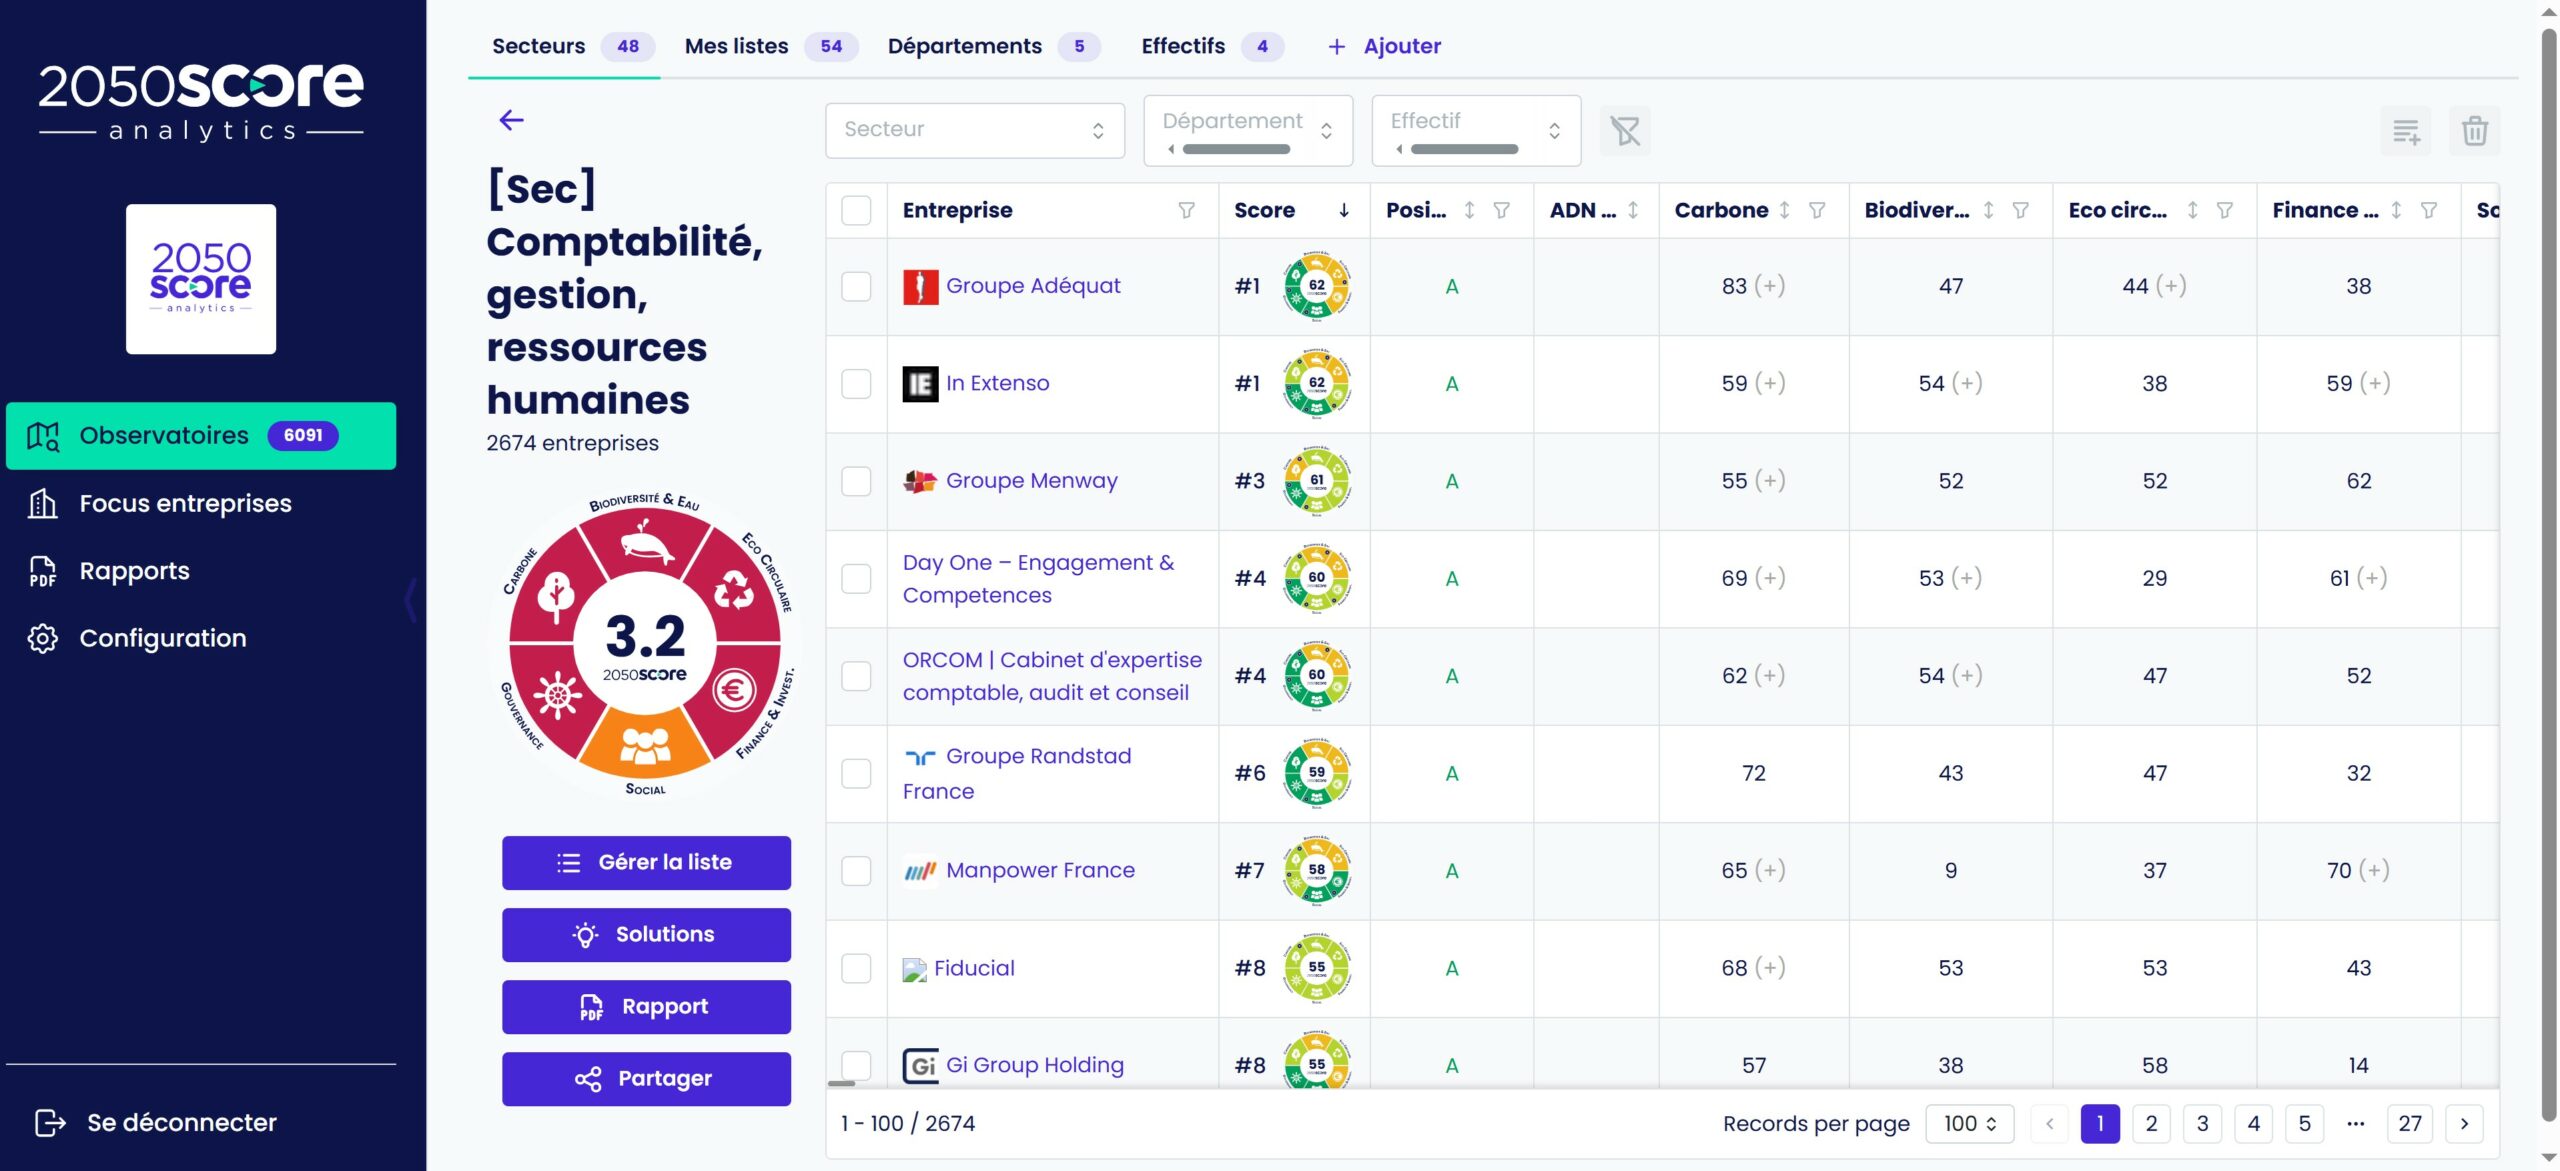Click the clear filters funnel icon
This screenshot has width=2560, height=1171.
(1624, 131)
